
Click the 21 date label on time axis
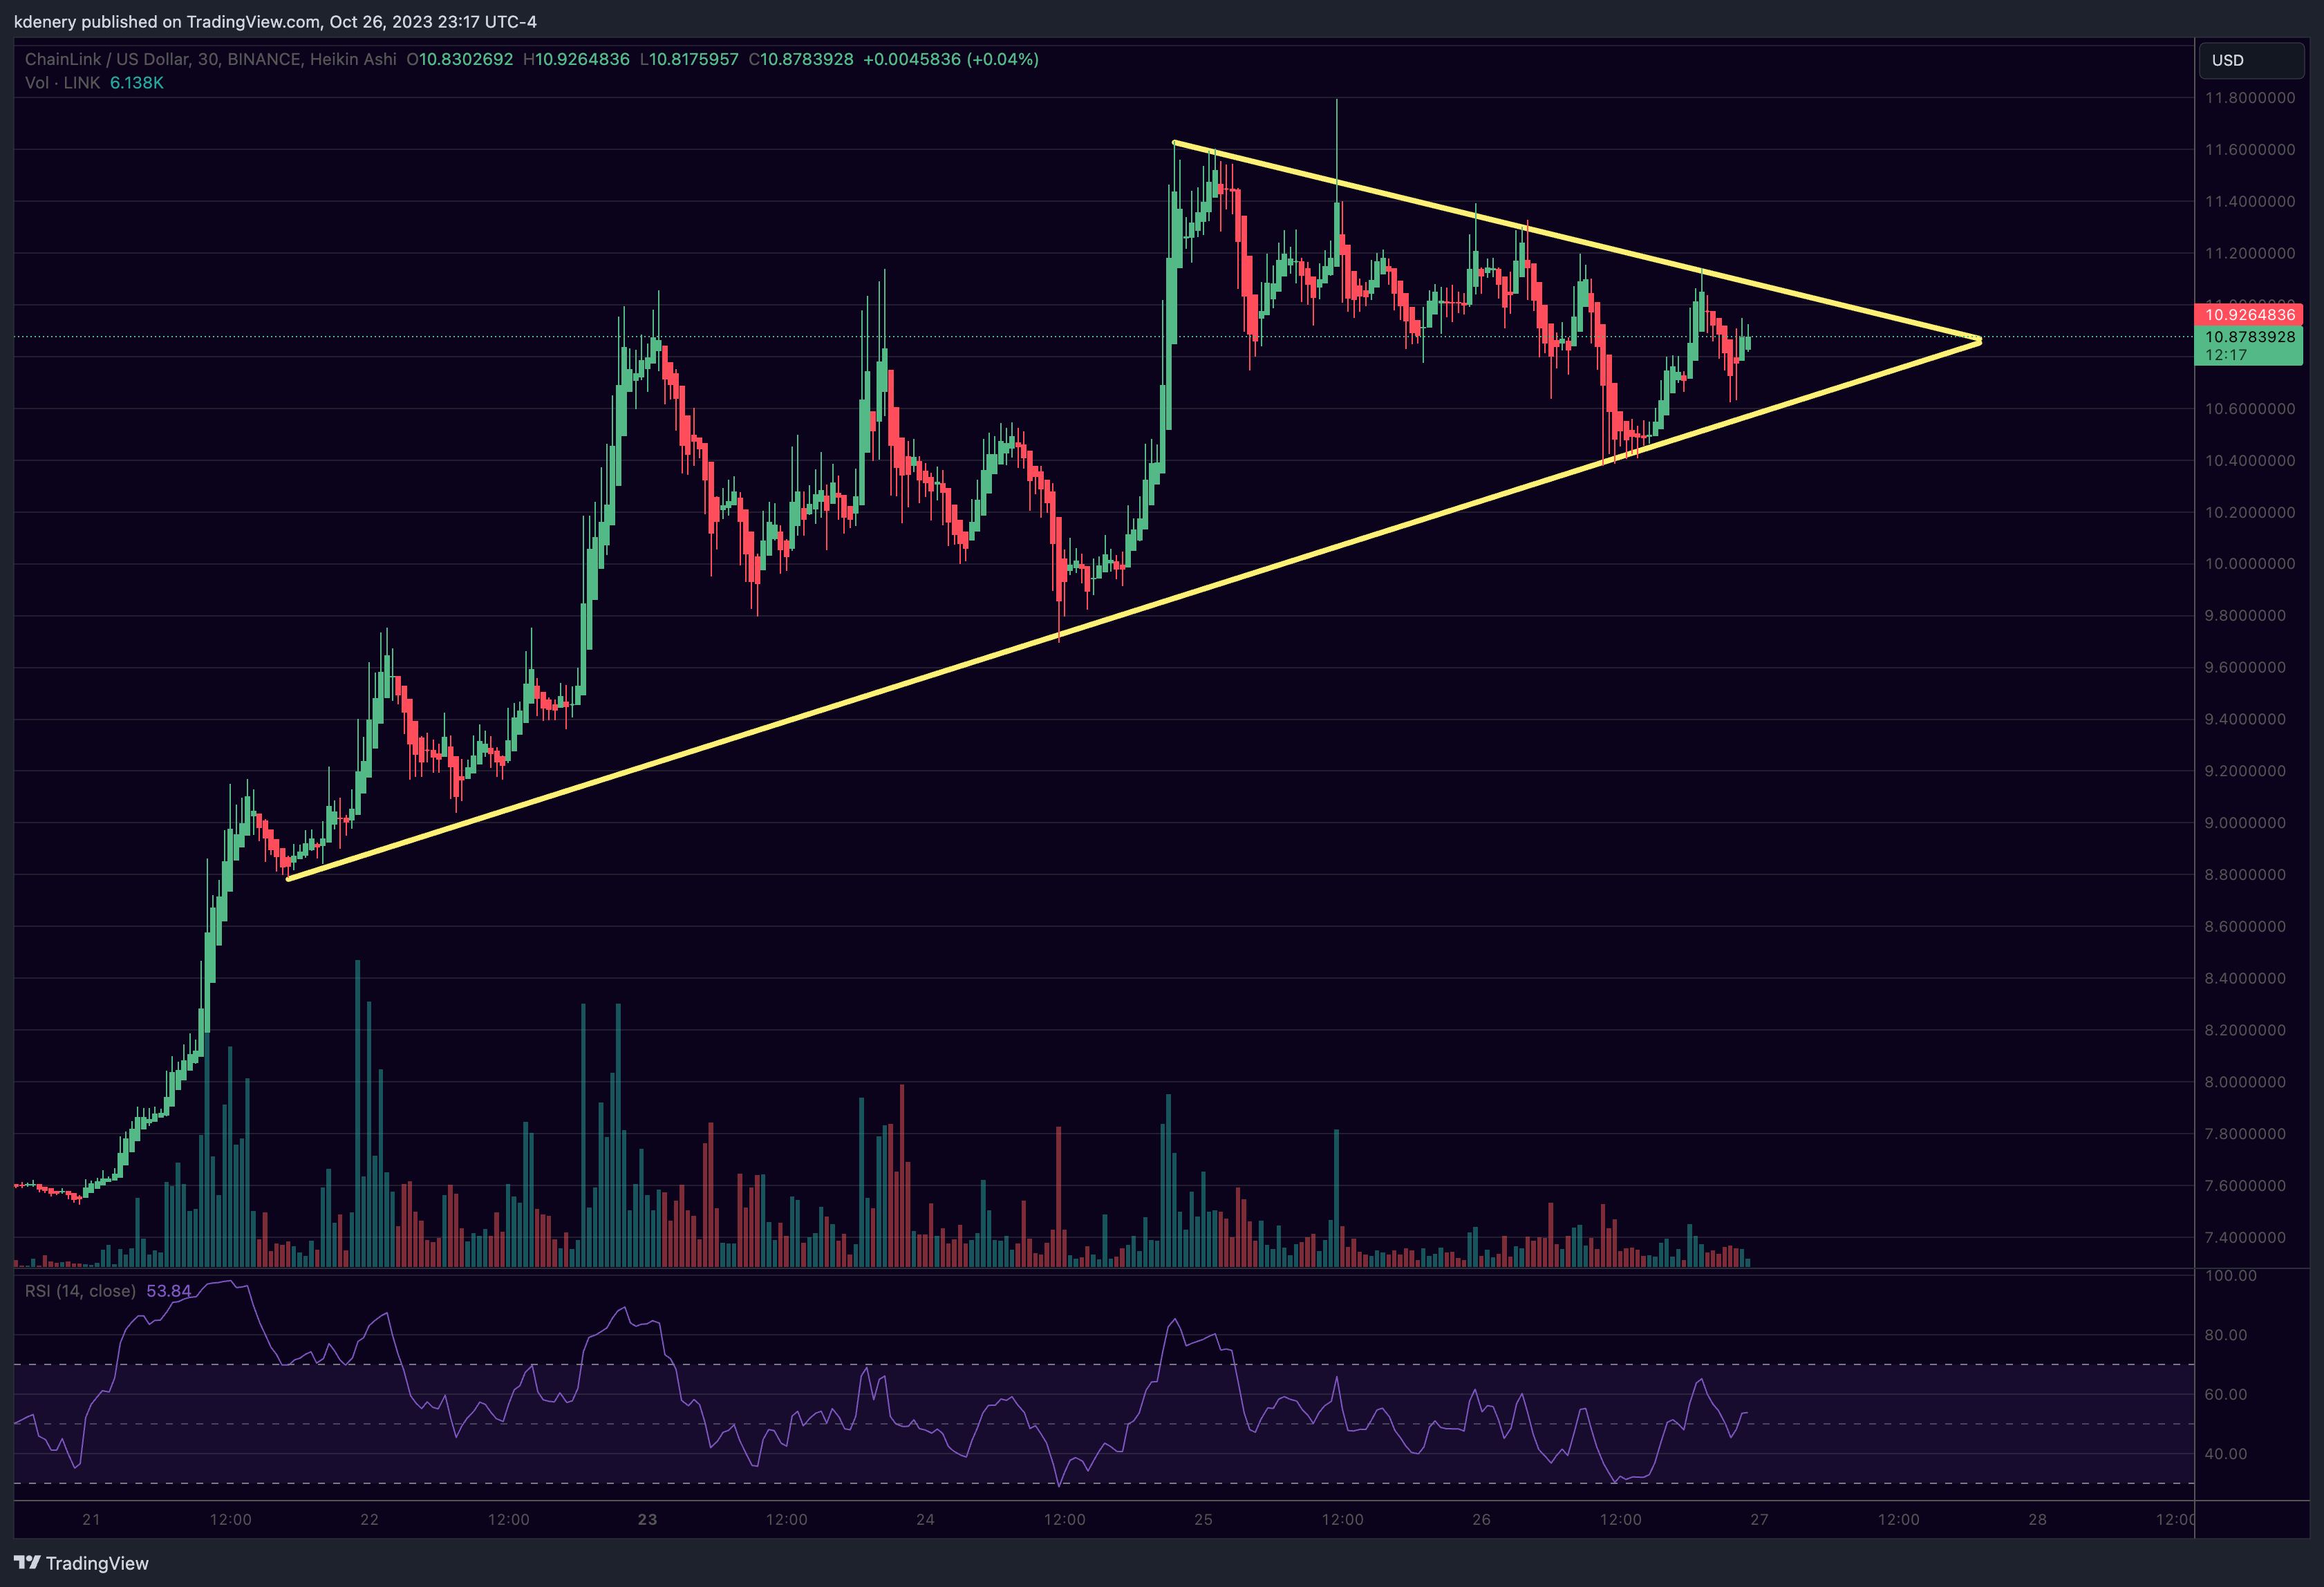point(91,1519)
